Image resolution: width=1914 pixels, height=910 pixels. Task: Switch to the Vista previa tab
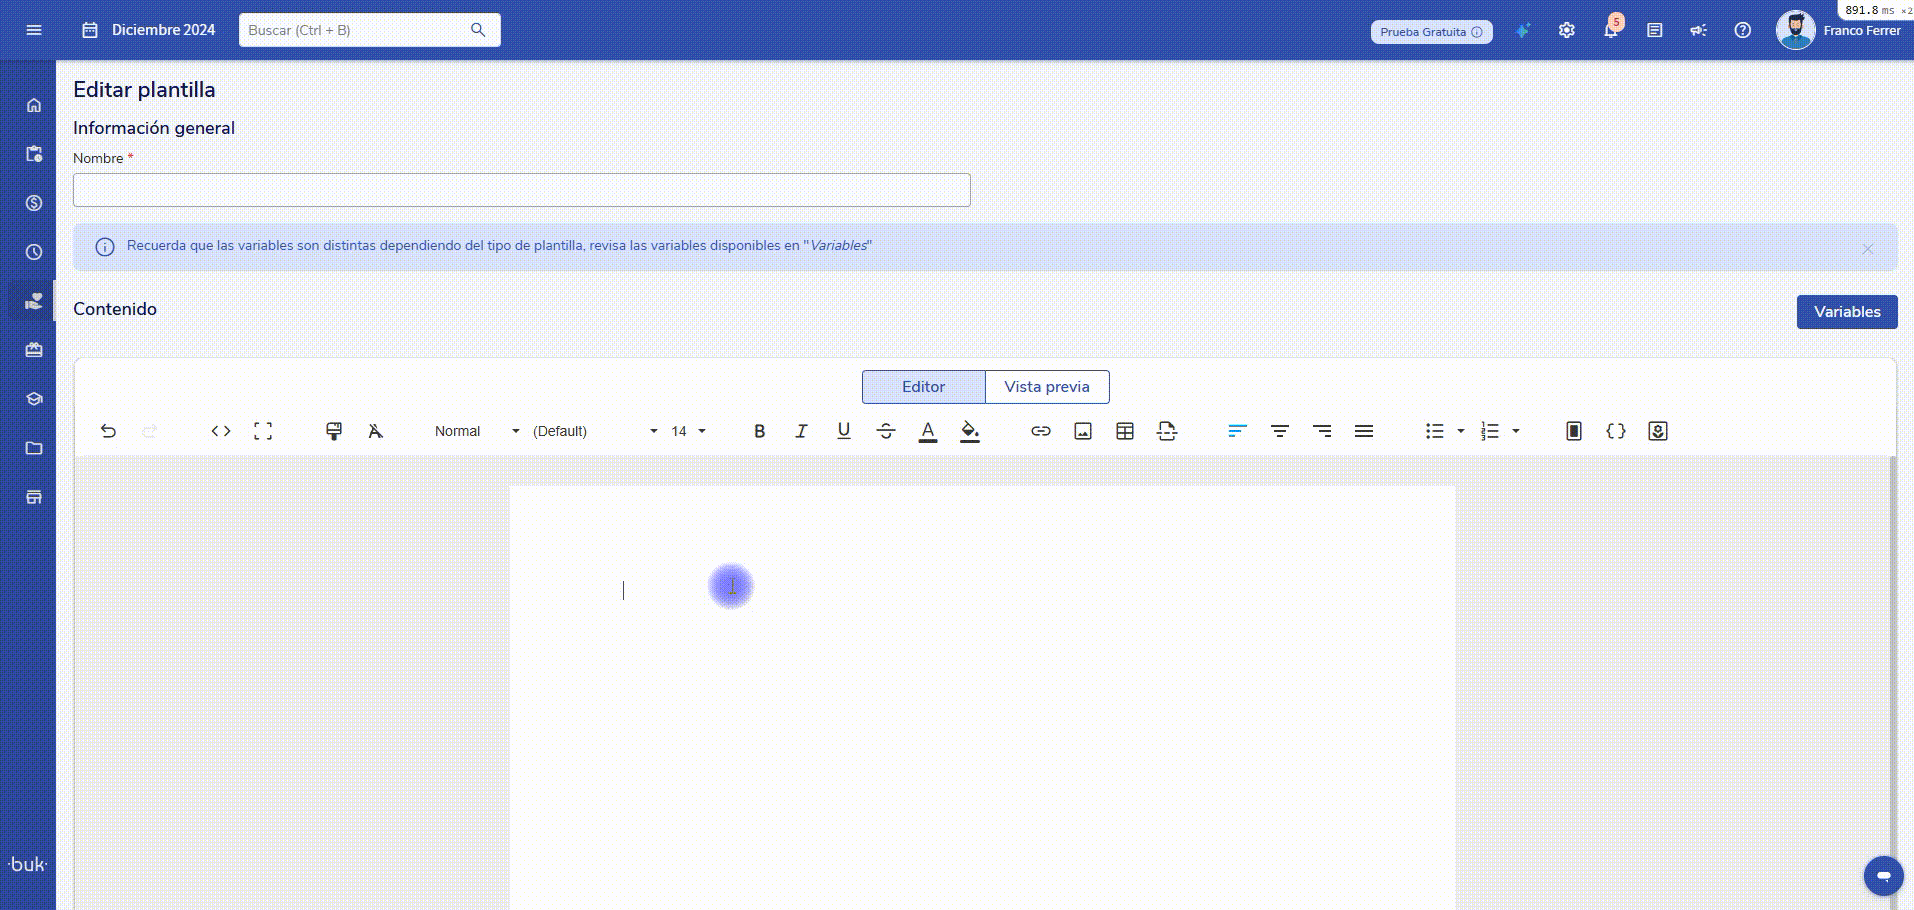[1047, 387]
